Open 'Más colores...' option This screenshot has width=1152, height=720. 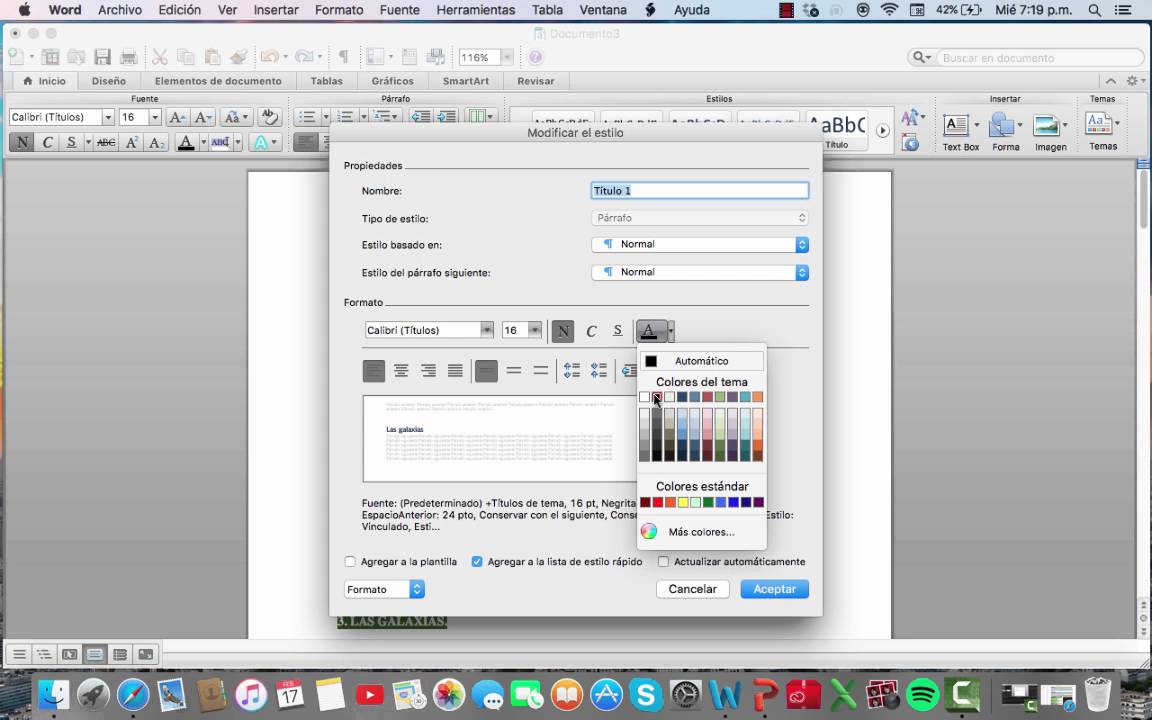pyautogui.click(x=702, y=532)
